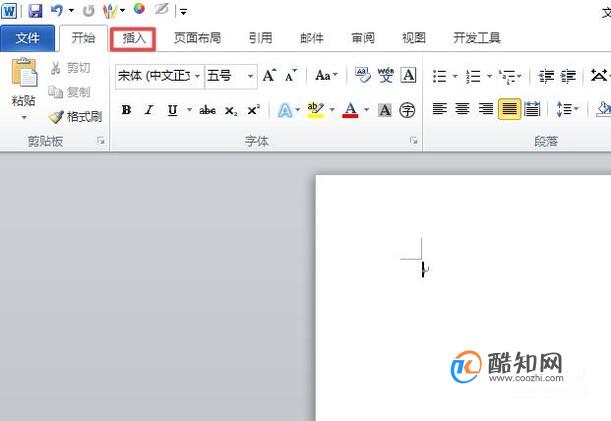611x421 pixels.
Task: Shrink the font size with the smaller A
Action: click(291, 75)
